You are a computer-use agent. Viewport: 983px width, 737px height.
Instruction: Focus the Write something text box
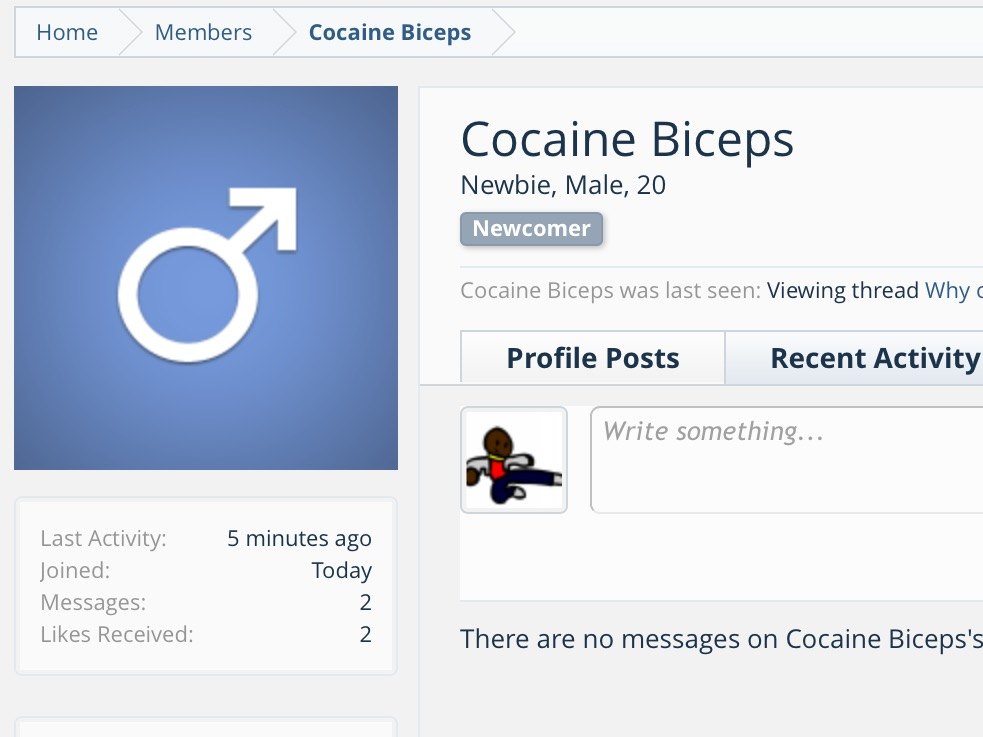(786, 459)
